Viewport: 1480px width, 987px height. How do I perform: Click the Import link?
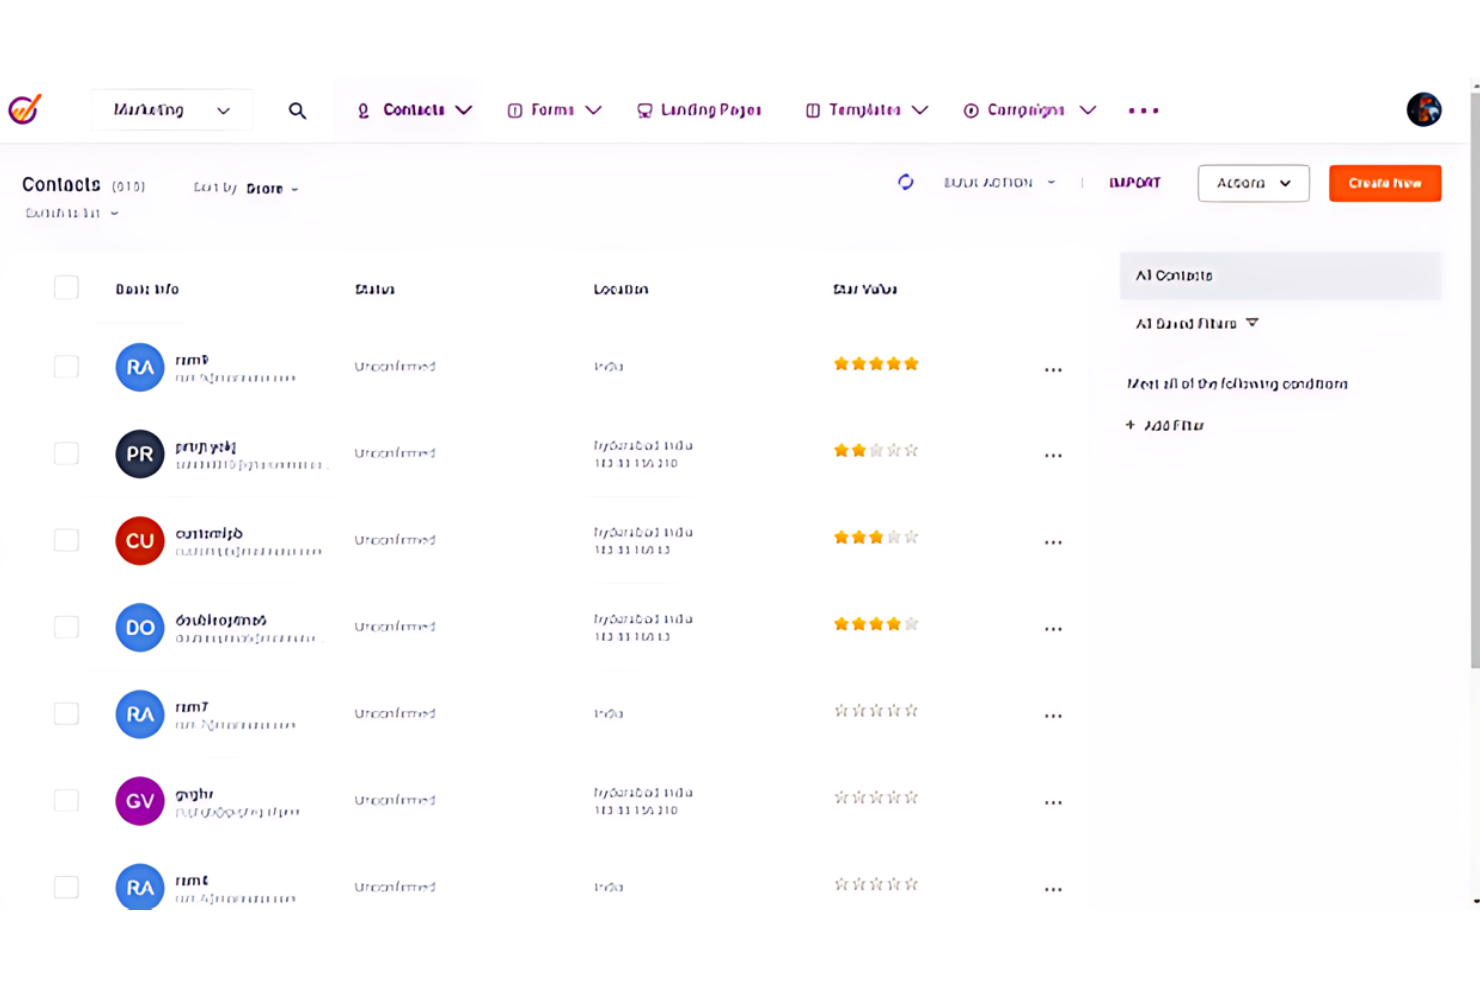point(1135,183)
